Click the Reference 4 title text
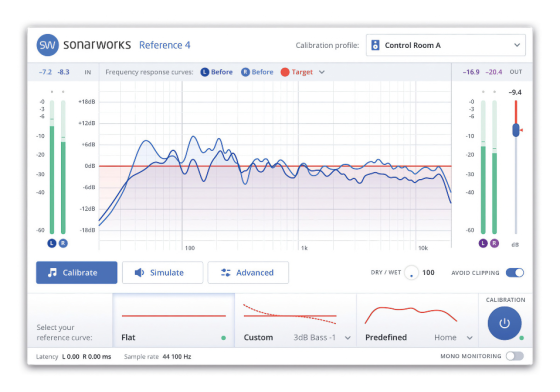The image size is (560, 392). click(165, 45)
